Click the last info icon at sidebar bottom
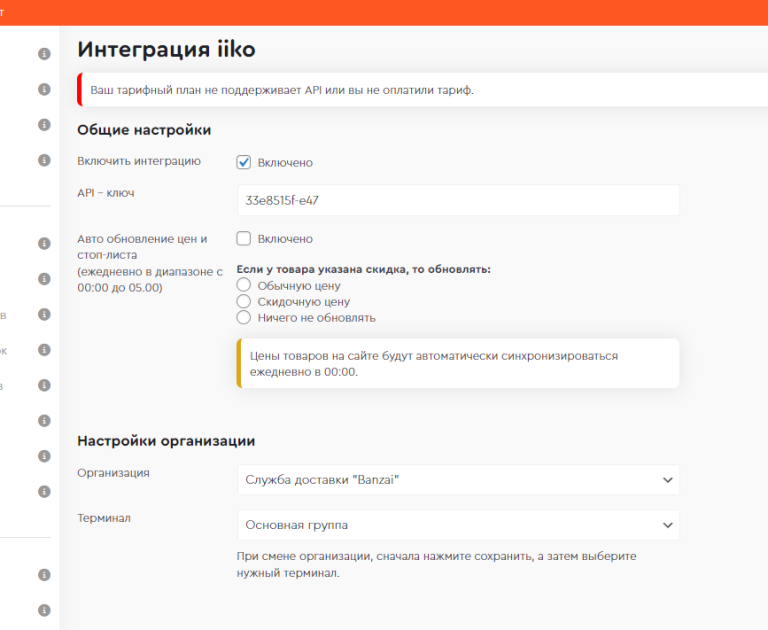The height and width of the screenshot is (630, 768). coord(44,610)
